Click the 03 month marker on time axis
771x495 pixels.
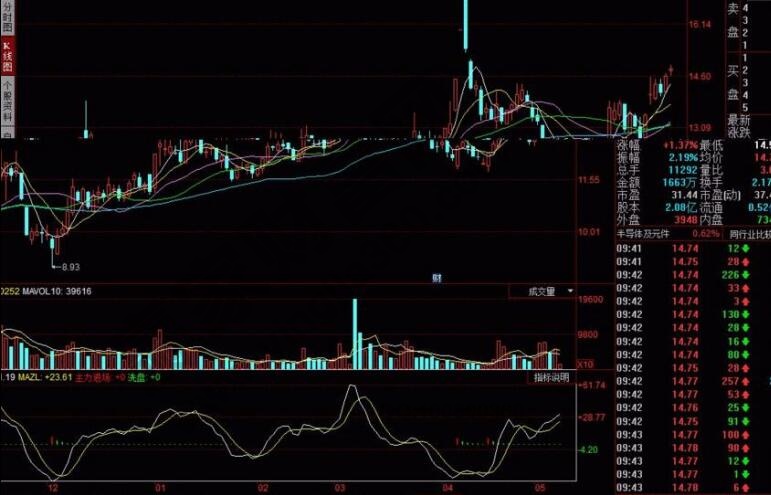coord(342,486)
